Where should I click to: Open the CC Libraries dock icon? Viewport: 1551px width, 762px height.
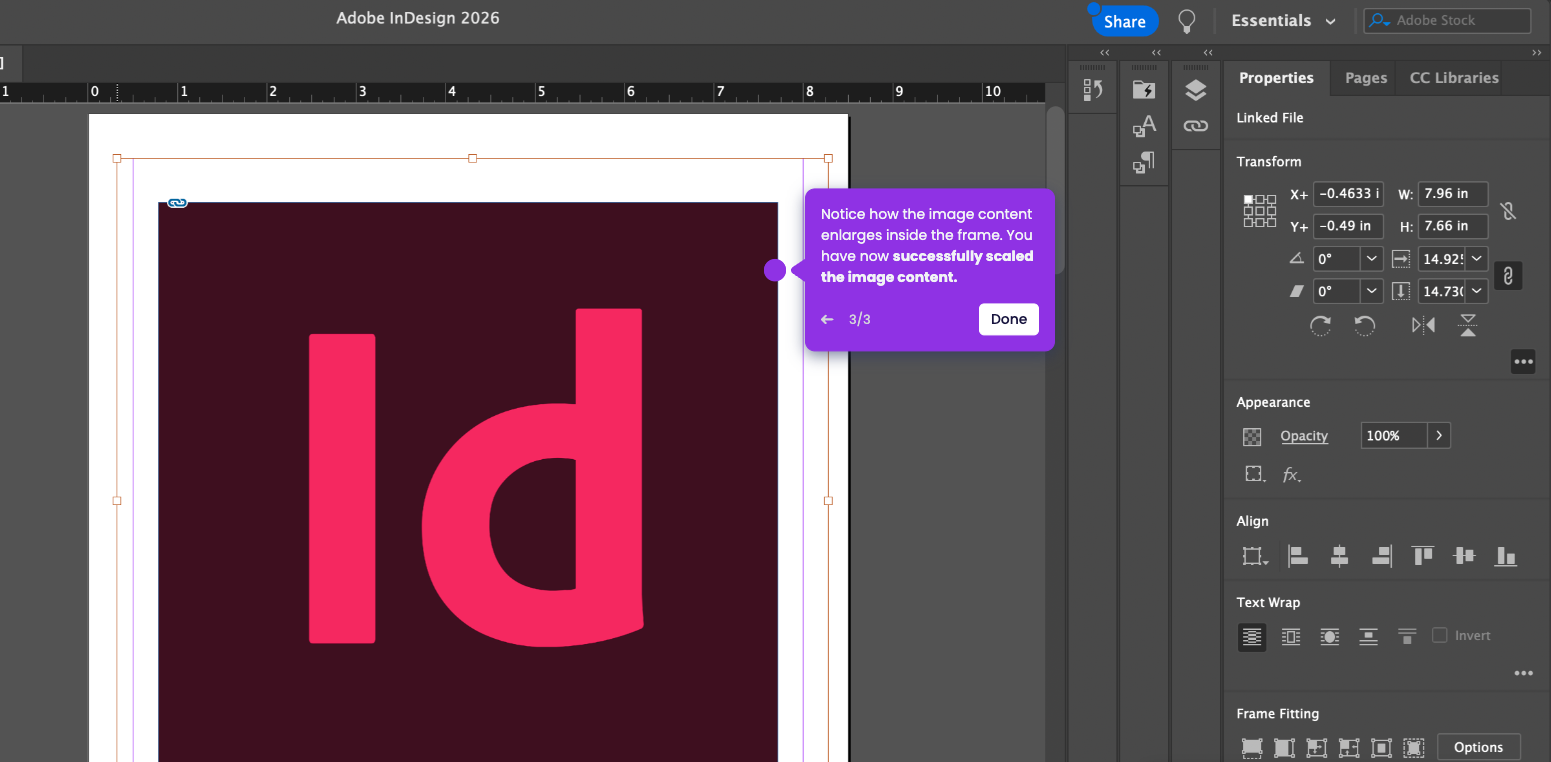(1143, 91)
